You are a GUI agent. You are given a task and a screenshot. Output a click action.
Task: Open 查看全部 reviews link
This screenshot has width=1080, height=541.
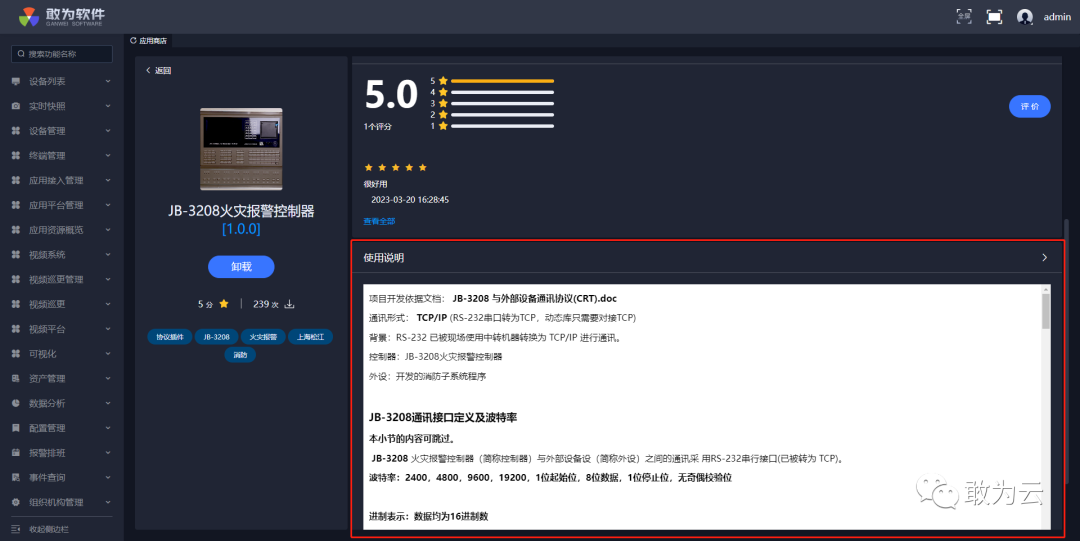point(379,221)
